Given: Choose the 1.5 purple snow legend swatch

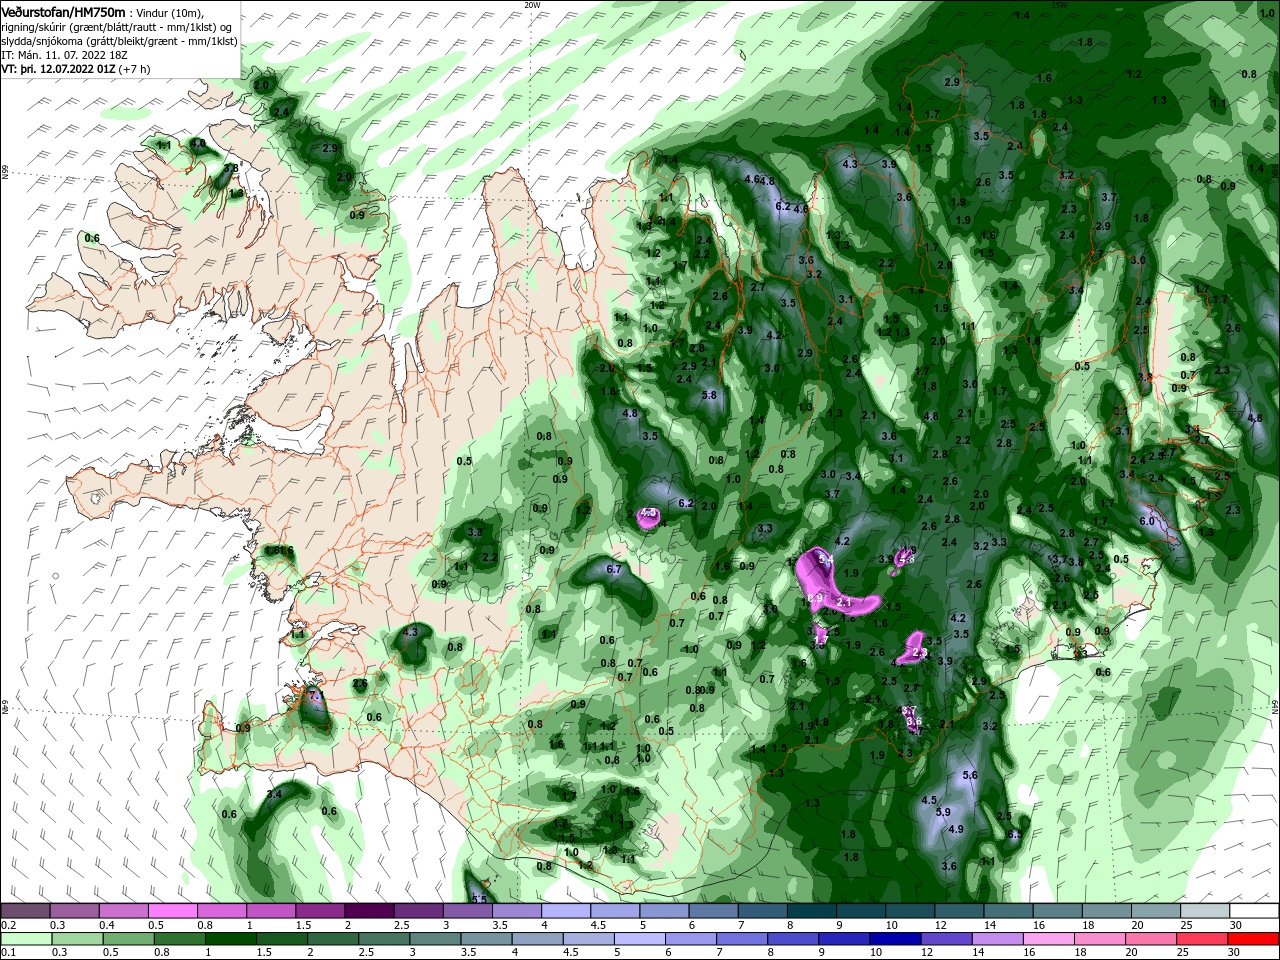Looking at the screenshot, I should 320,911.
